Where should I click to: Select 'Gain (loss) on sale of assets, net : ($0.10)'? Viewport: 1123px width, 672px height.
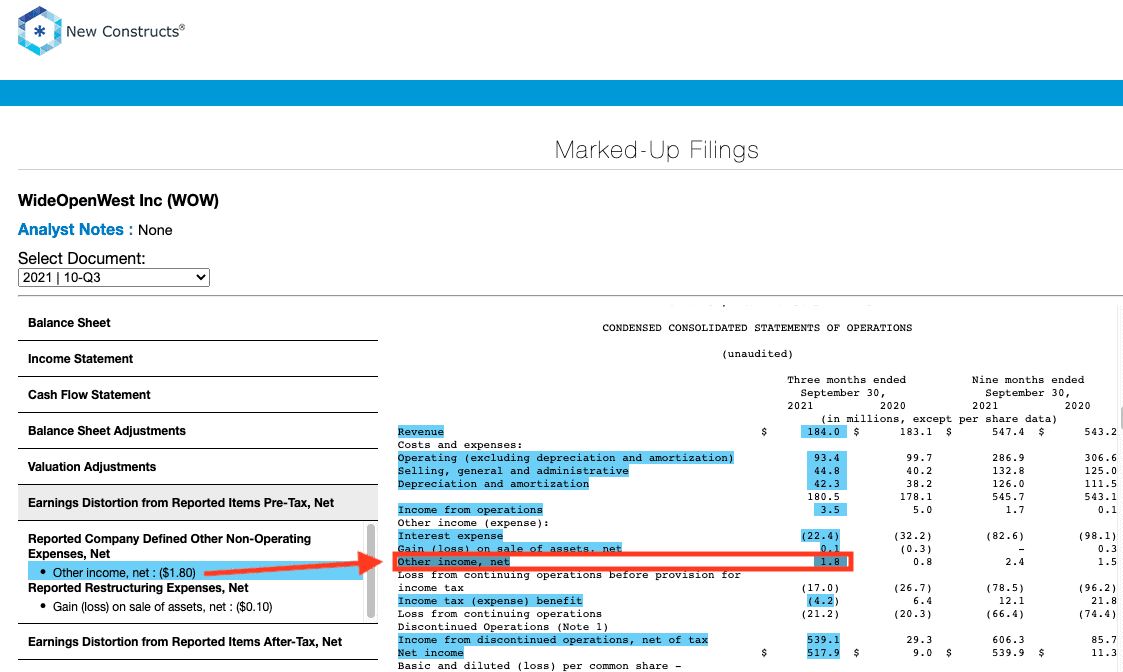[163, 607]
